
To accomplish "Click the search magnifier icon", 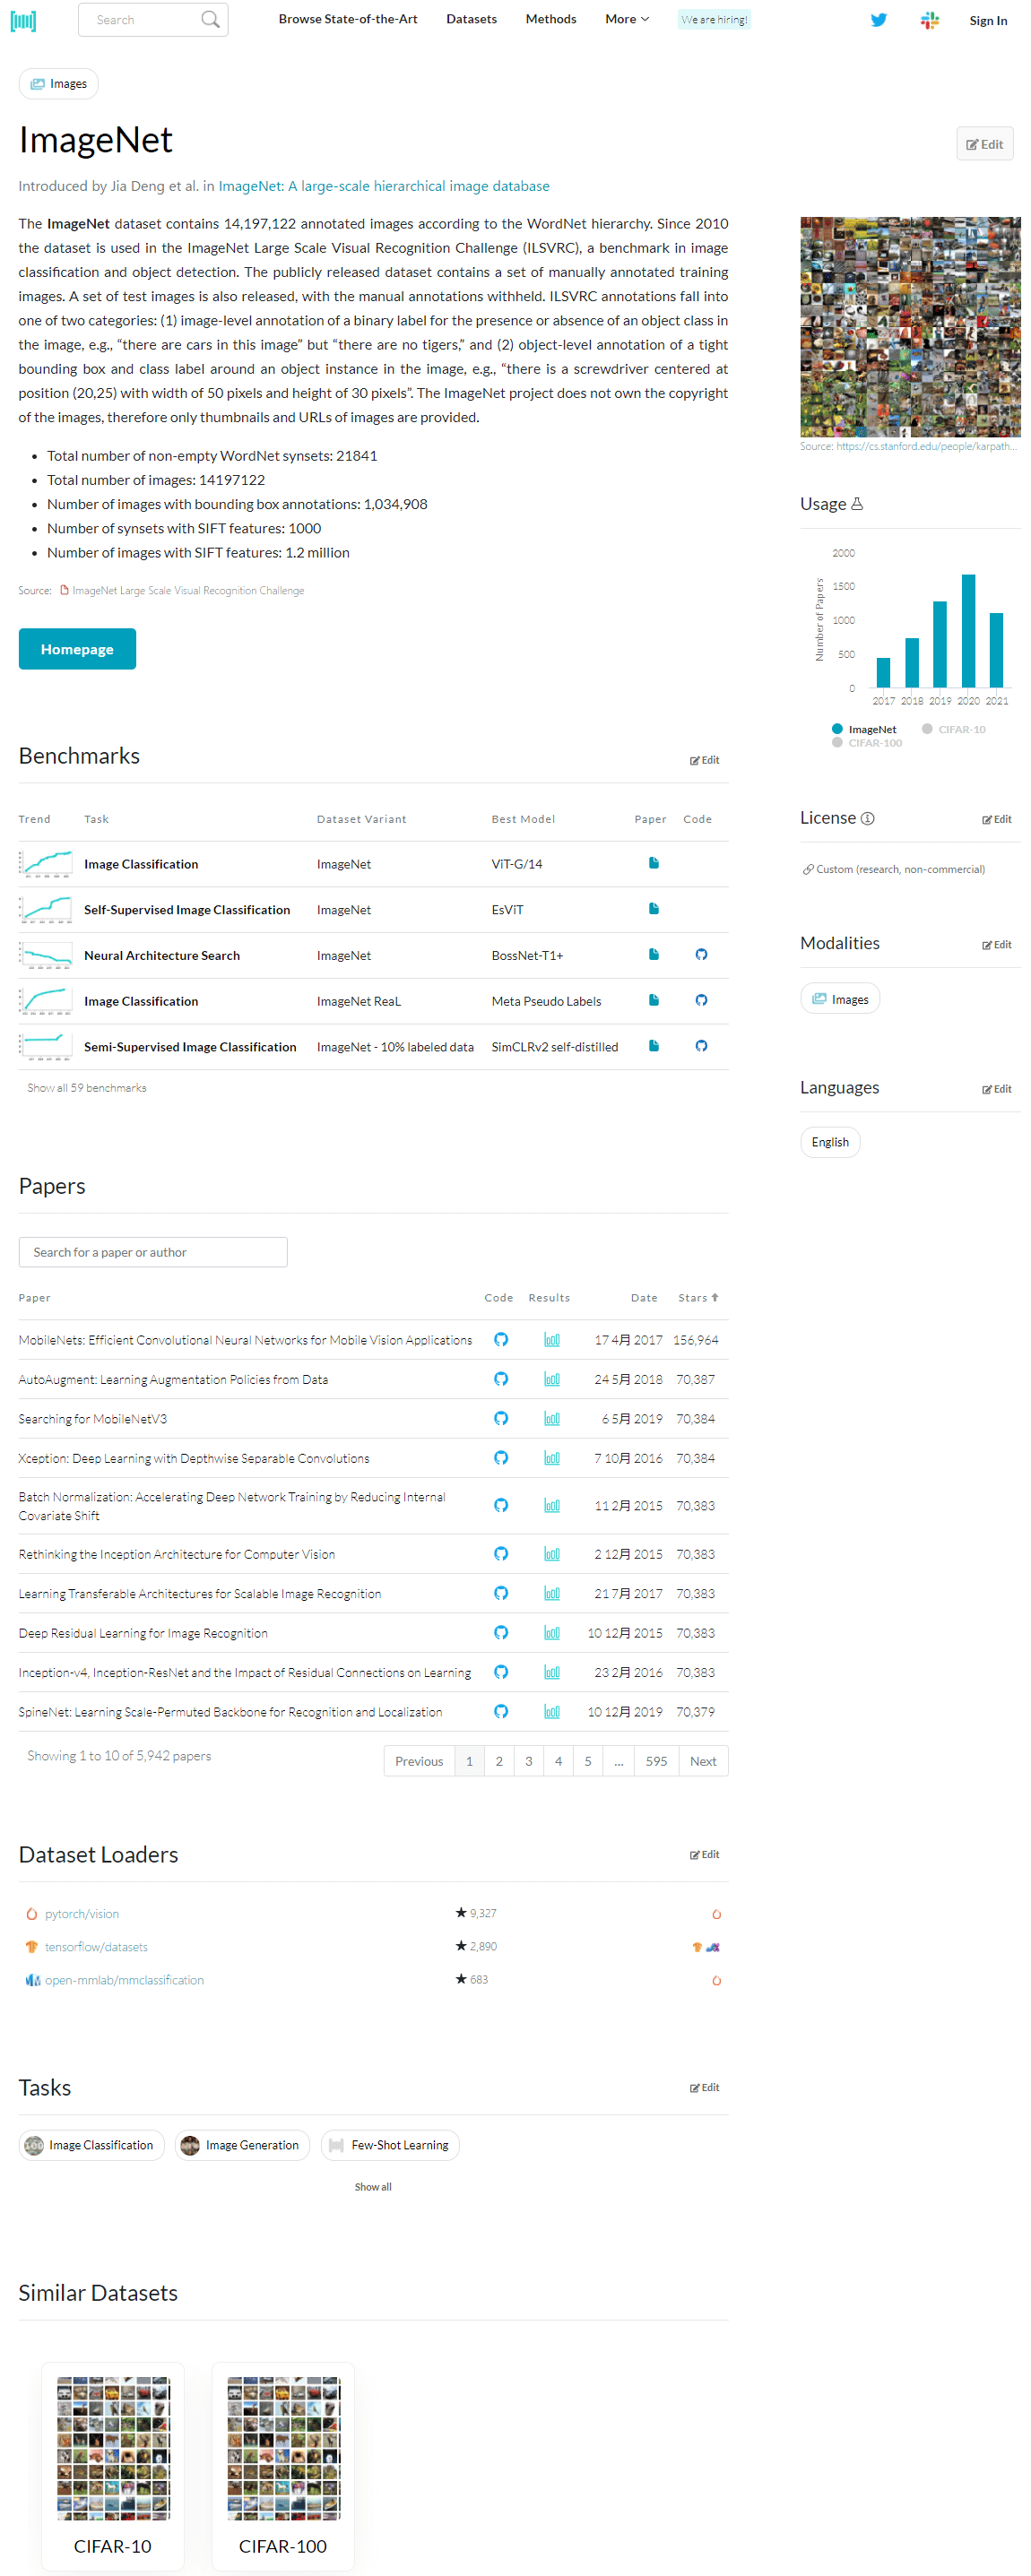I will 209,20.
